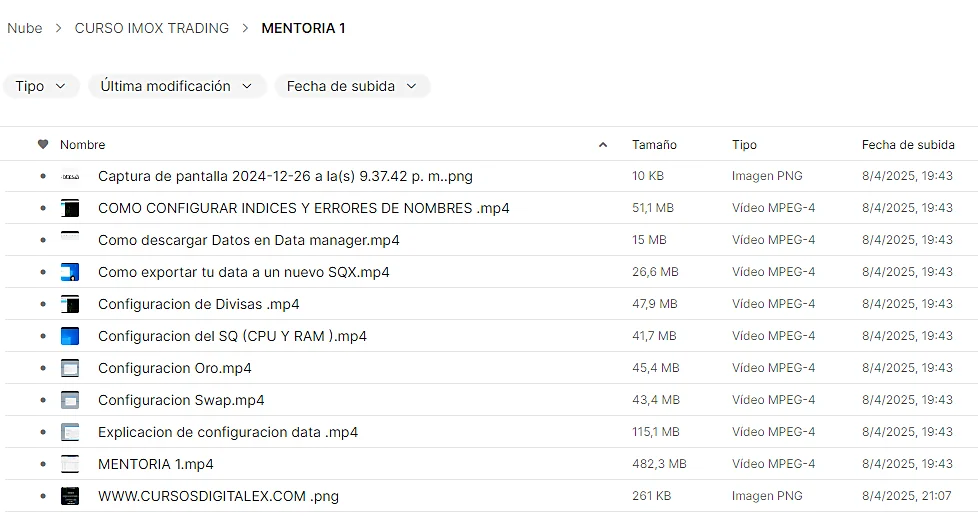The height and width of the screenshot is (522, 978).
Task: Click icon for Configuracion Oro video
Action: [70, 368]
